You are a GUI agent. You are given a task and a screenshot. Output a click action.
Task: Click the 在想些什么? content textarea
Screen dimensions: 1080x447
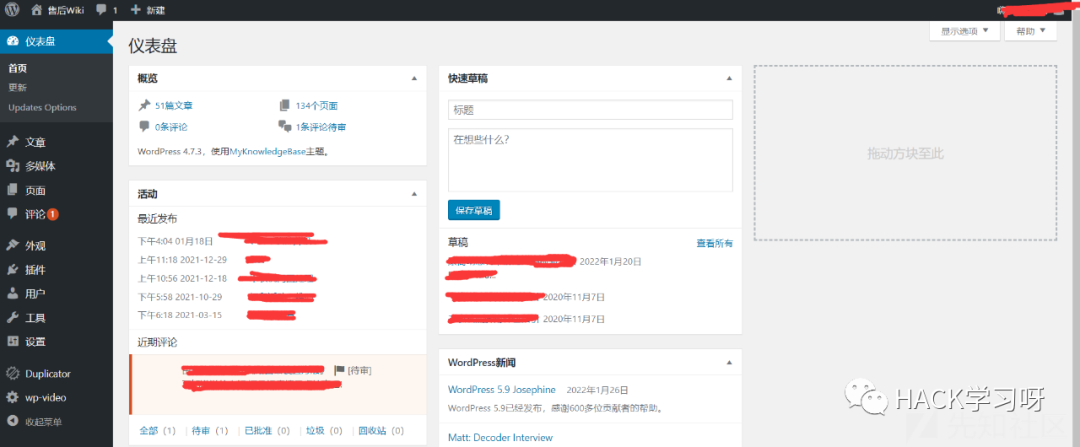[x=590, y=160]
